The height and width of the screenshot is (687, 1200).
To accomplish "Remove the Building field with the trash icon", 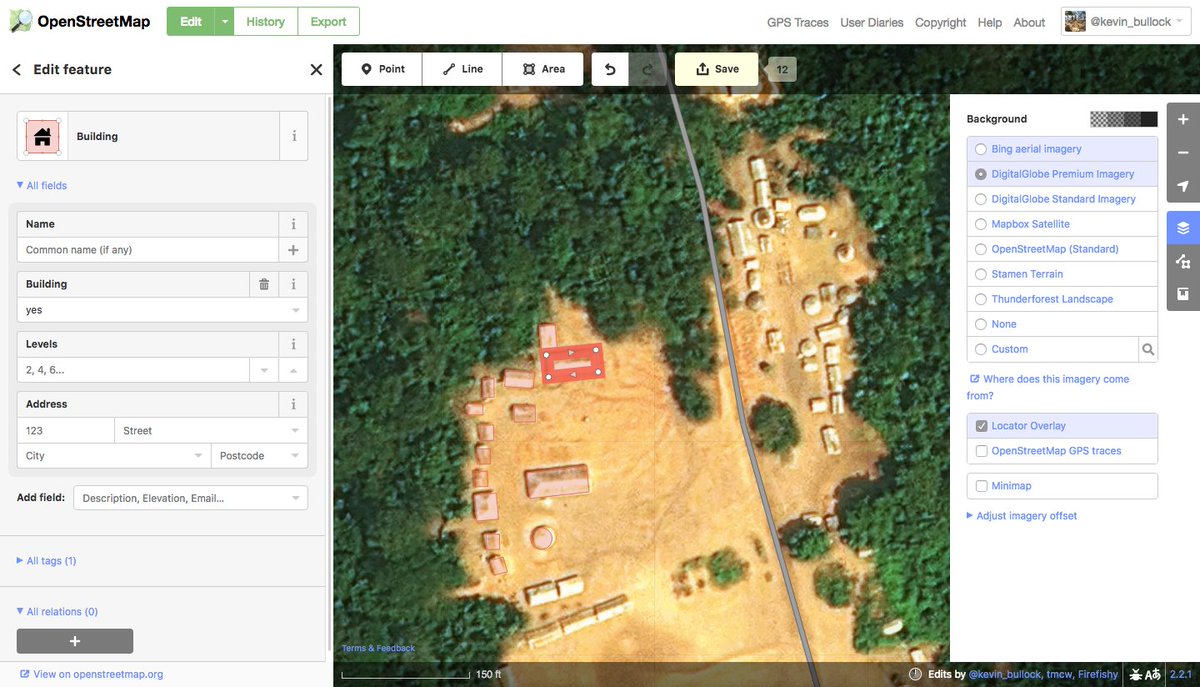I will click(x=264, y=284).
